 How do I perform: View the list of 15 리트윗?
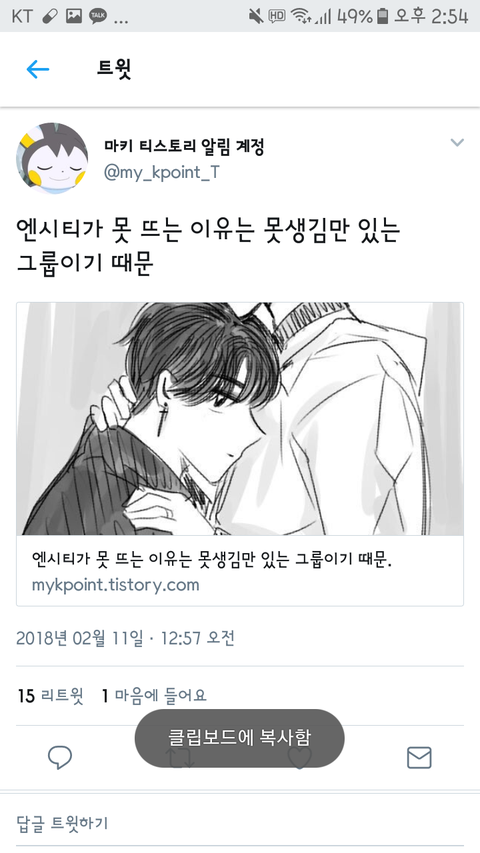click(51, 695)
